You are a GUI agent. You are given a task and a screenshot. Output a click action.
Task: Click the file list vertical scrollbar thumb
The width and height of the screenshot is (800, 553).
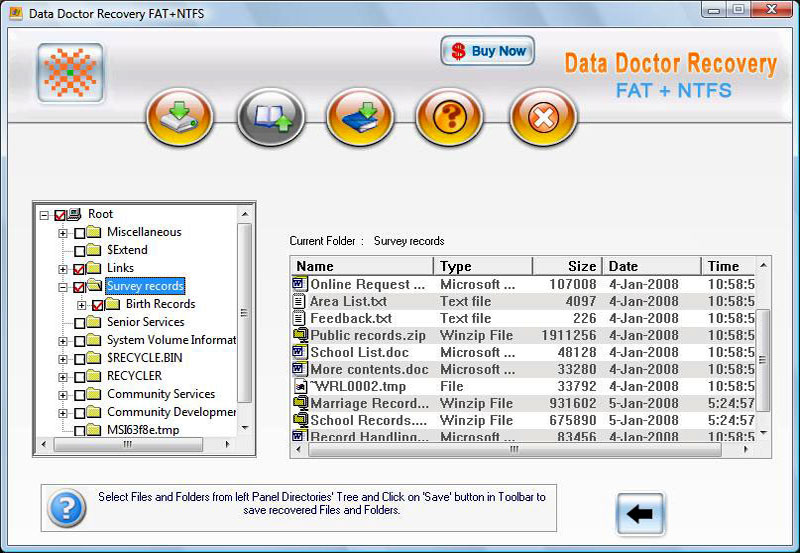point(763,360)
